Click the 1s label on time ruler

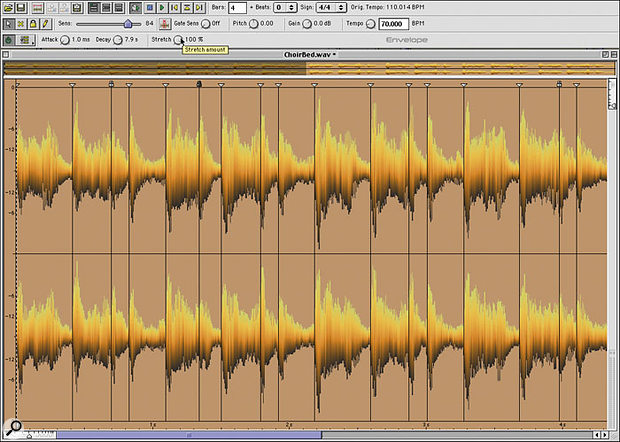tap(153, 425)
